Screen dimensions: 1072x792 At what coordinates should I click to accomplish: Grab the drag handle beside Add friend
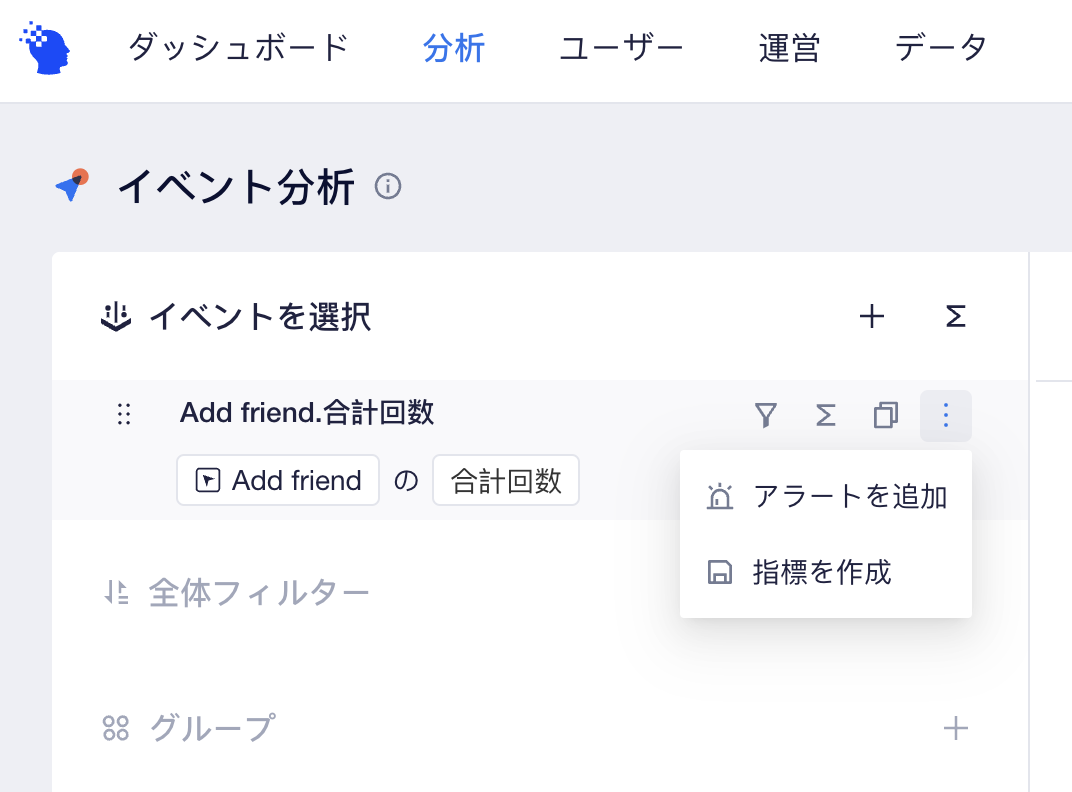(124, 414)
